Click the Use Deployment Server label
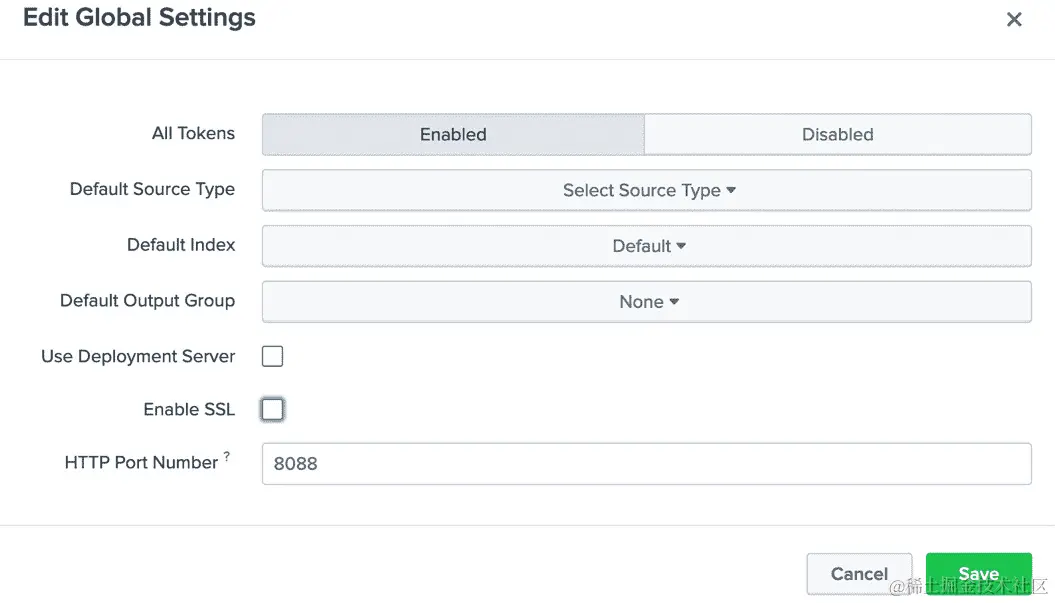 coord(138,356)
